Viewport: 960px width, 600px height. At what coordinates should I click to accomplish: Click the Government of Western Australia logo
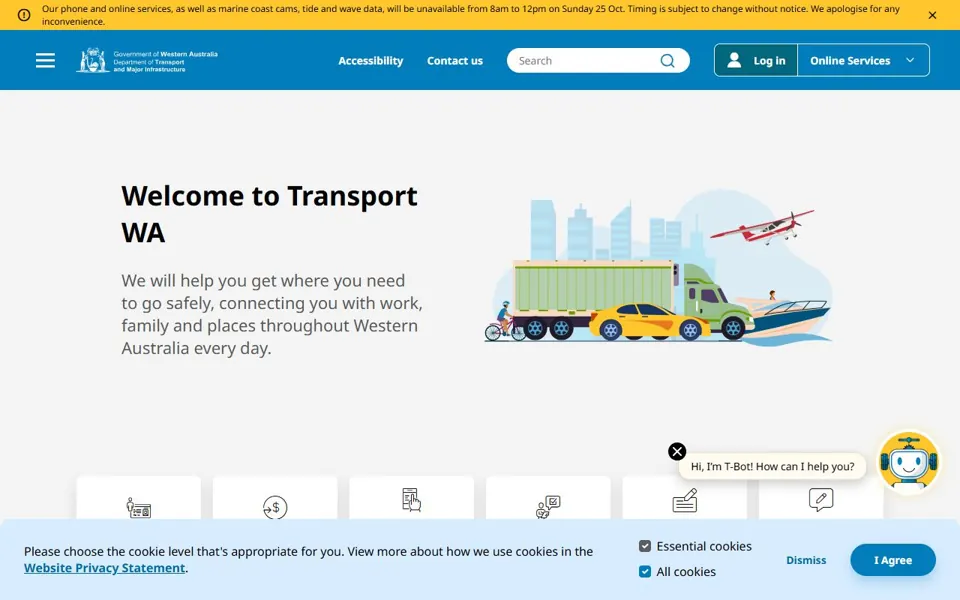147,61
